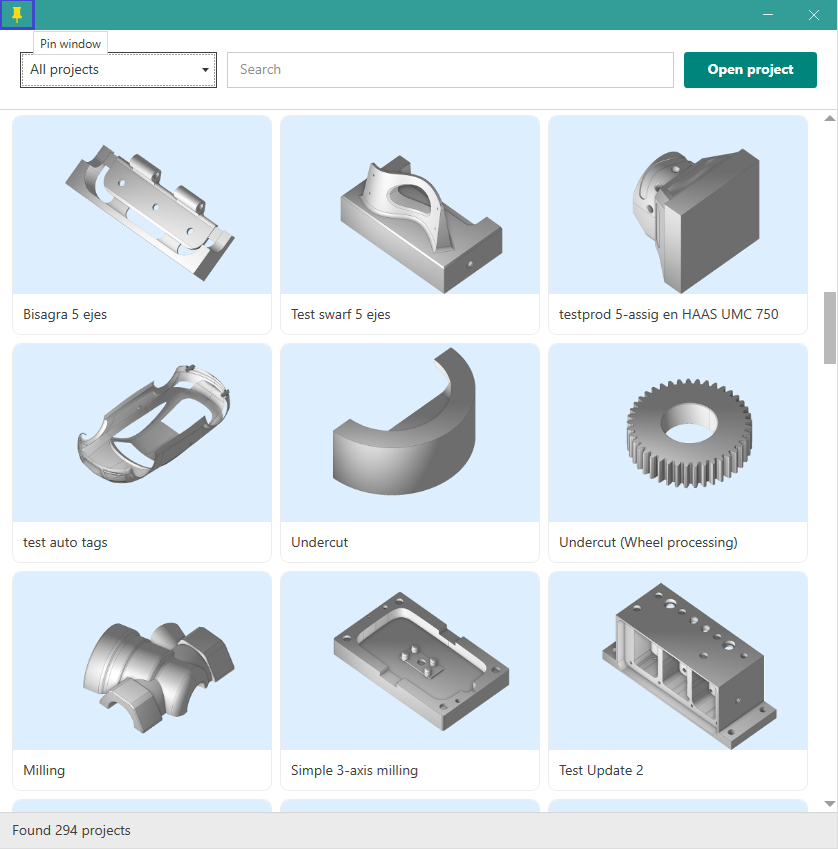Select the Bisagra 5 ejes project thumbnail

click(142, 205)
